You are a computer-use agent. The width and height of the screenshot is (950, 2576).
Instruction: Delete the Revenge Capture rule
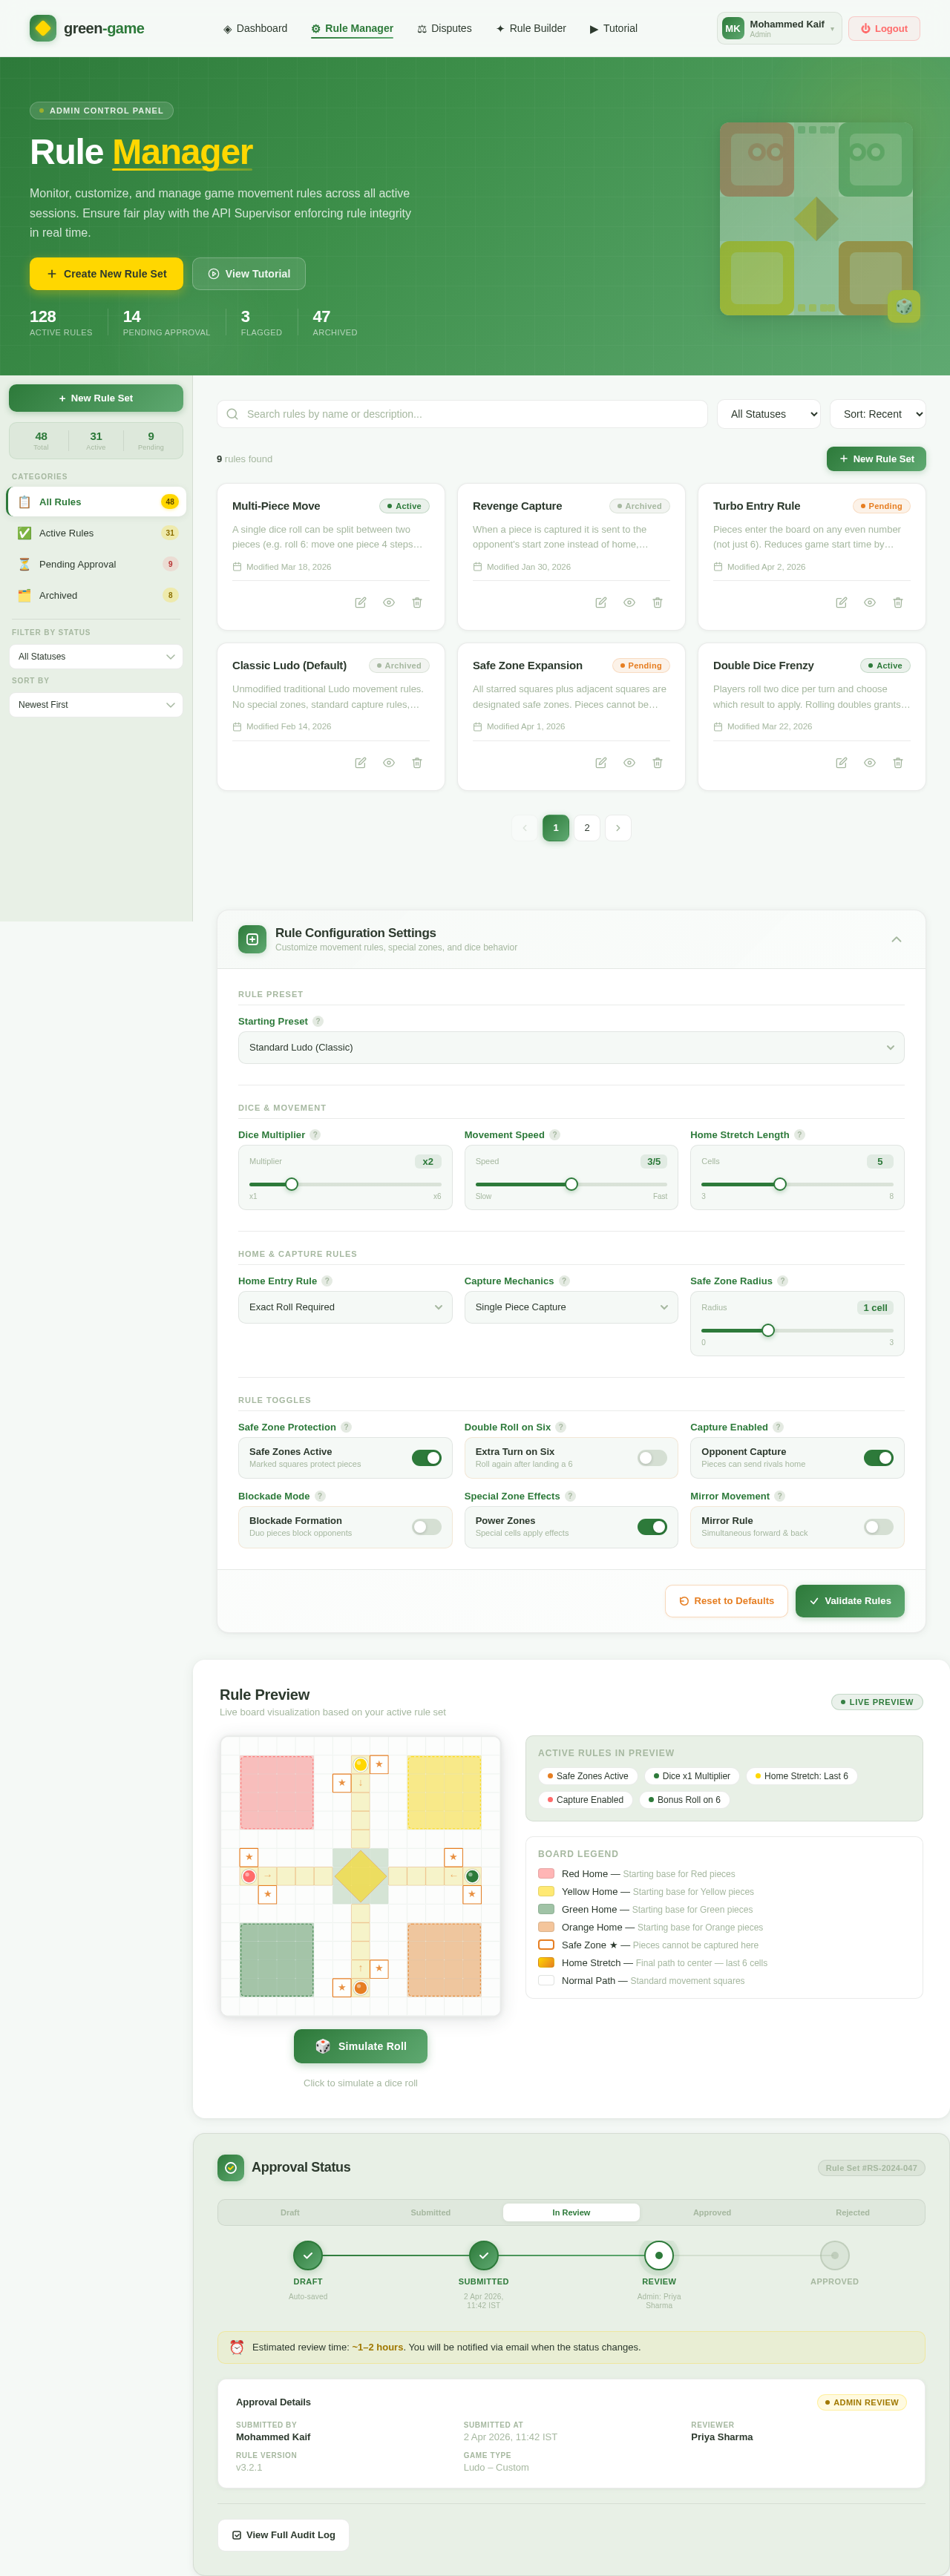[657, 603]
